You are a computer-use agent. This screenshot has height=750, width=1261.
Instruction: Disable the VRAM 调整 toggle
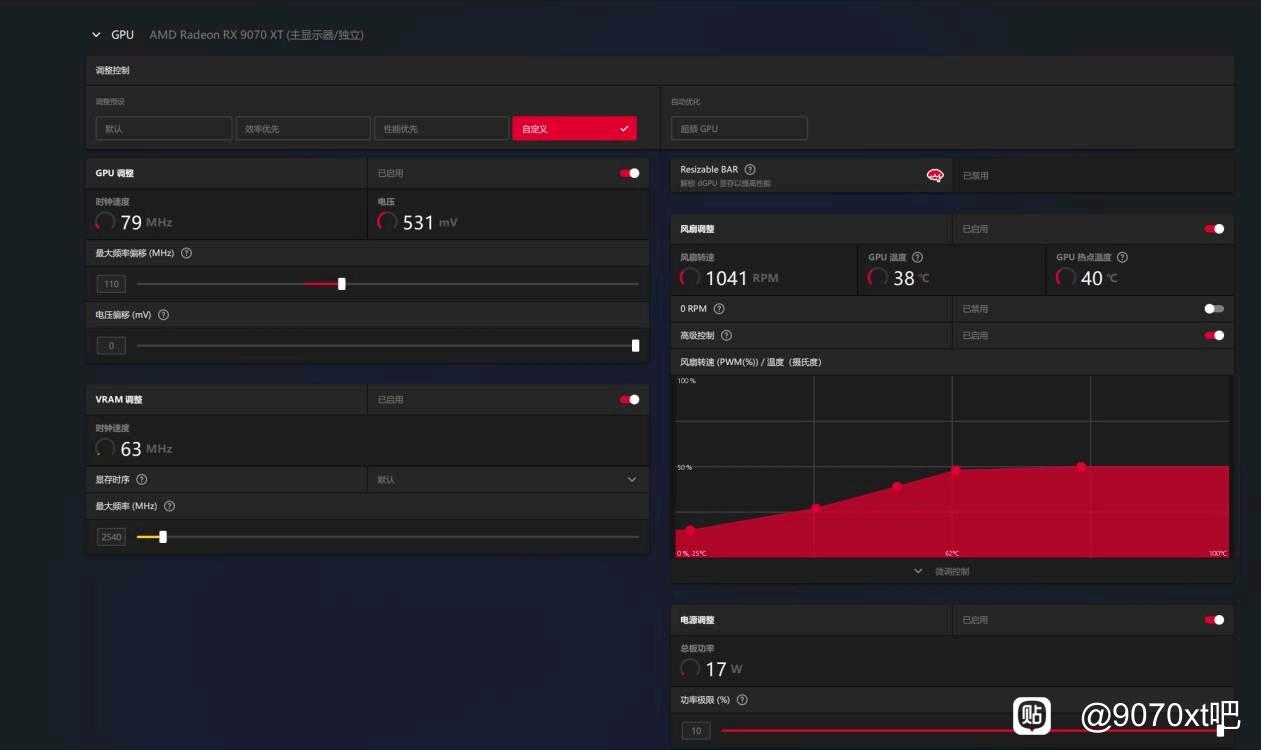pyautogui.click(x=629, y=399)
